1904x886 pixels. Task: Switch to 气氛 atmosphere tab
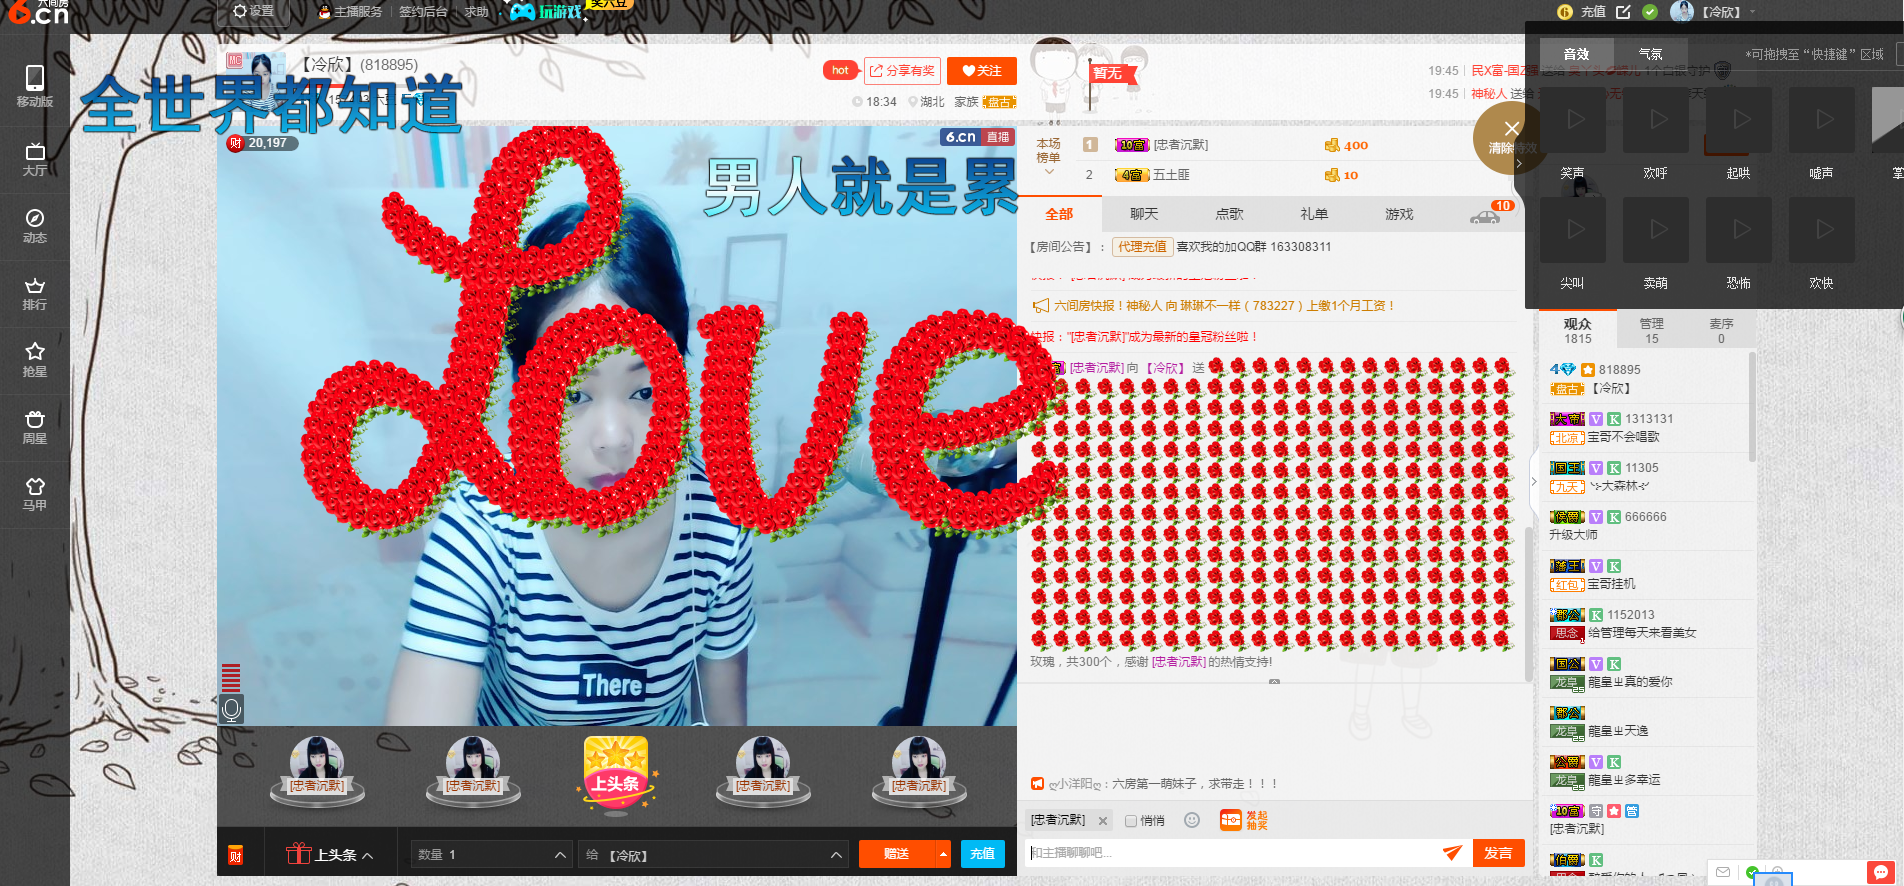(x=1651, y=54)
